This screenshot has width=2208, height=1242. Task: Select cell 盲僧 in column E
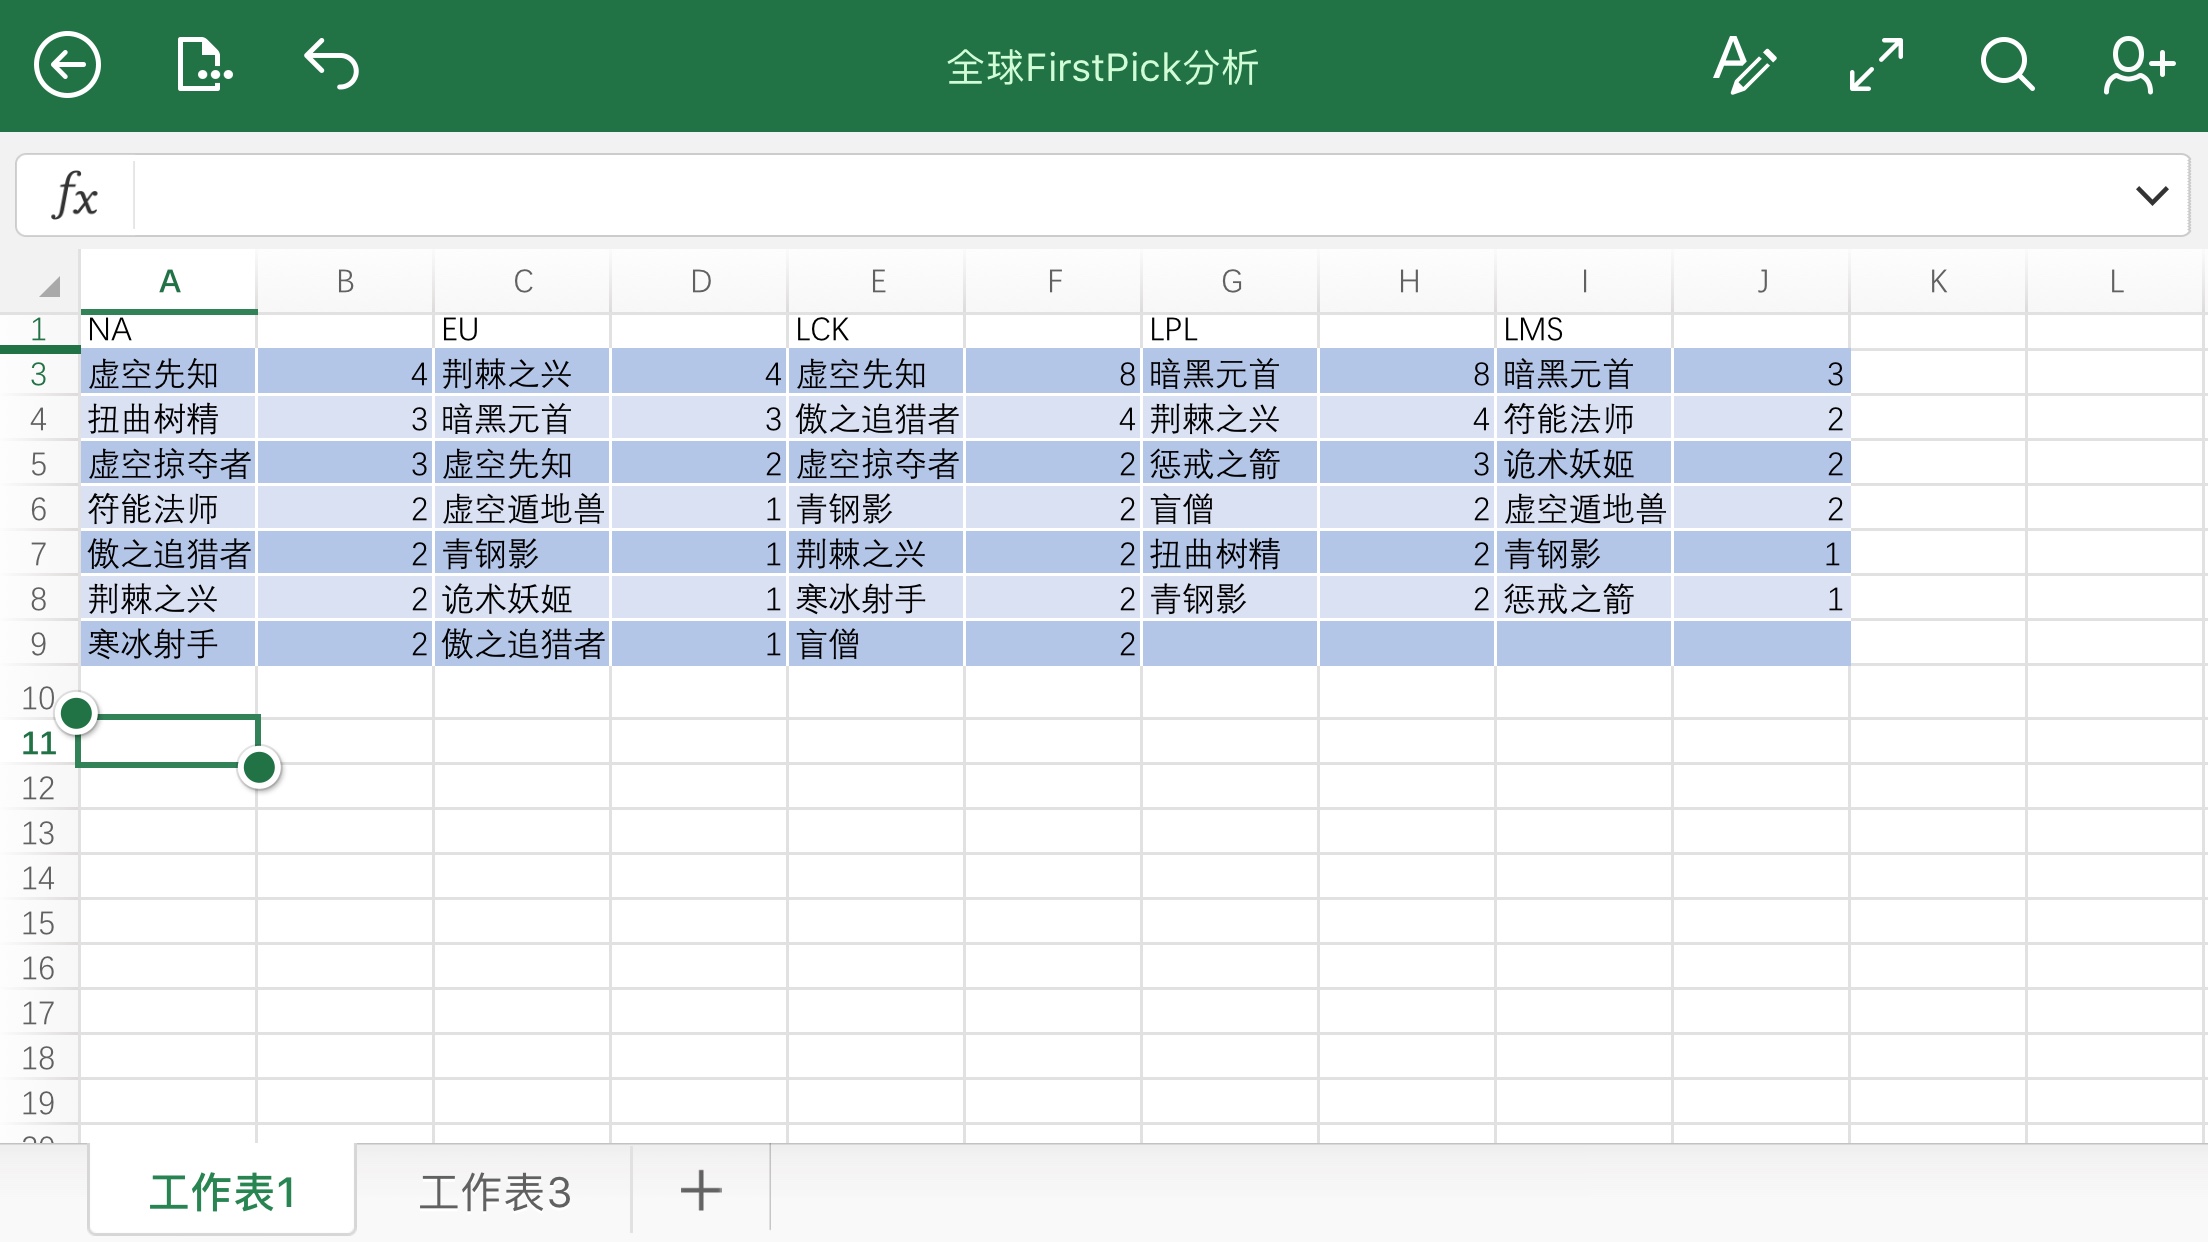[x=876, y=644]
